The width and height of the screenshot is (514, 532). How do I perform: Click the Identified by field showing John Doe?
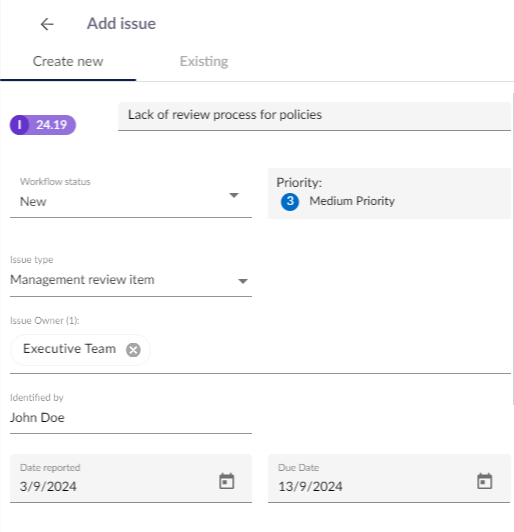131,418
